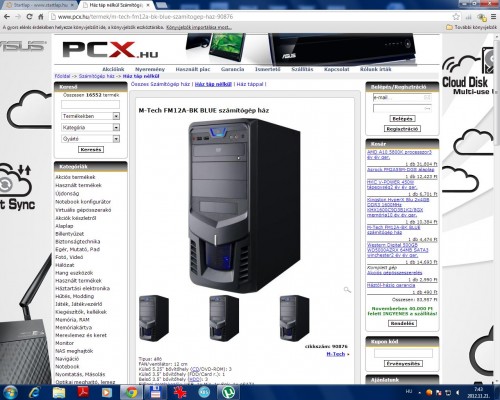500x400 pixels.
Task: Open the browser home page icon
Action: tap(41, 17)
